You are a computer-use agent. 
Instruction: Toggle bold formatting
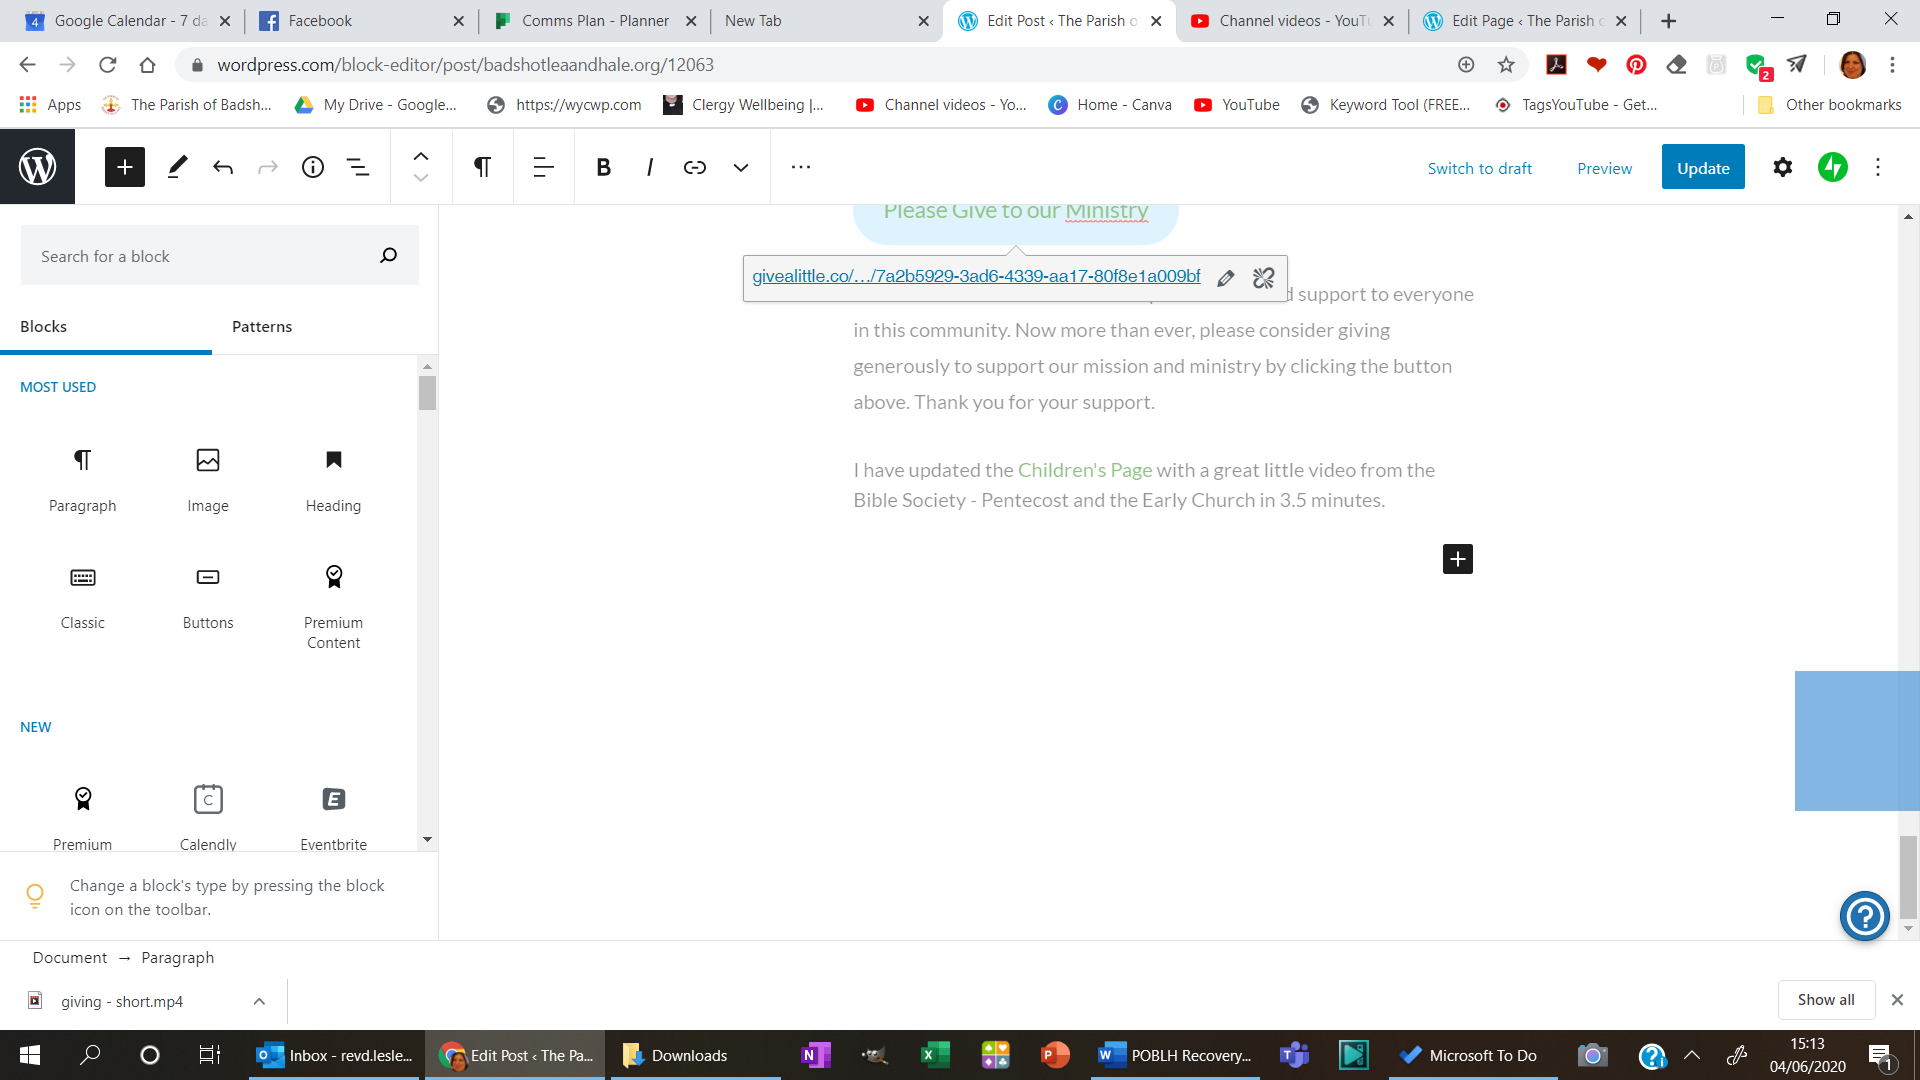[x=603, y=167]
